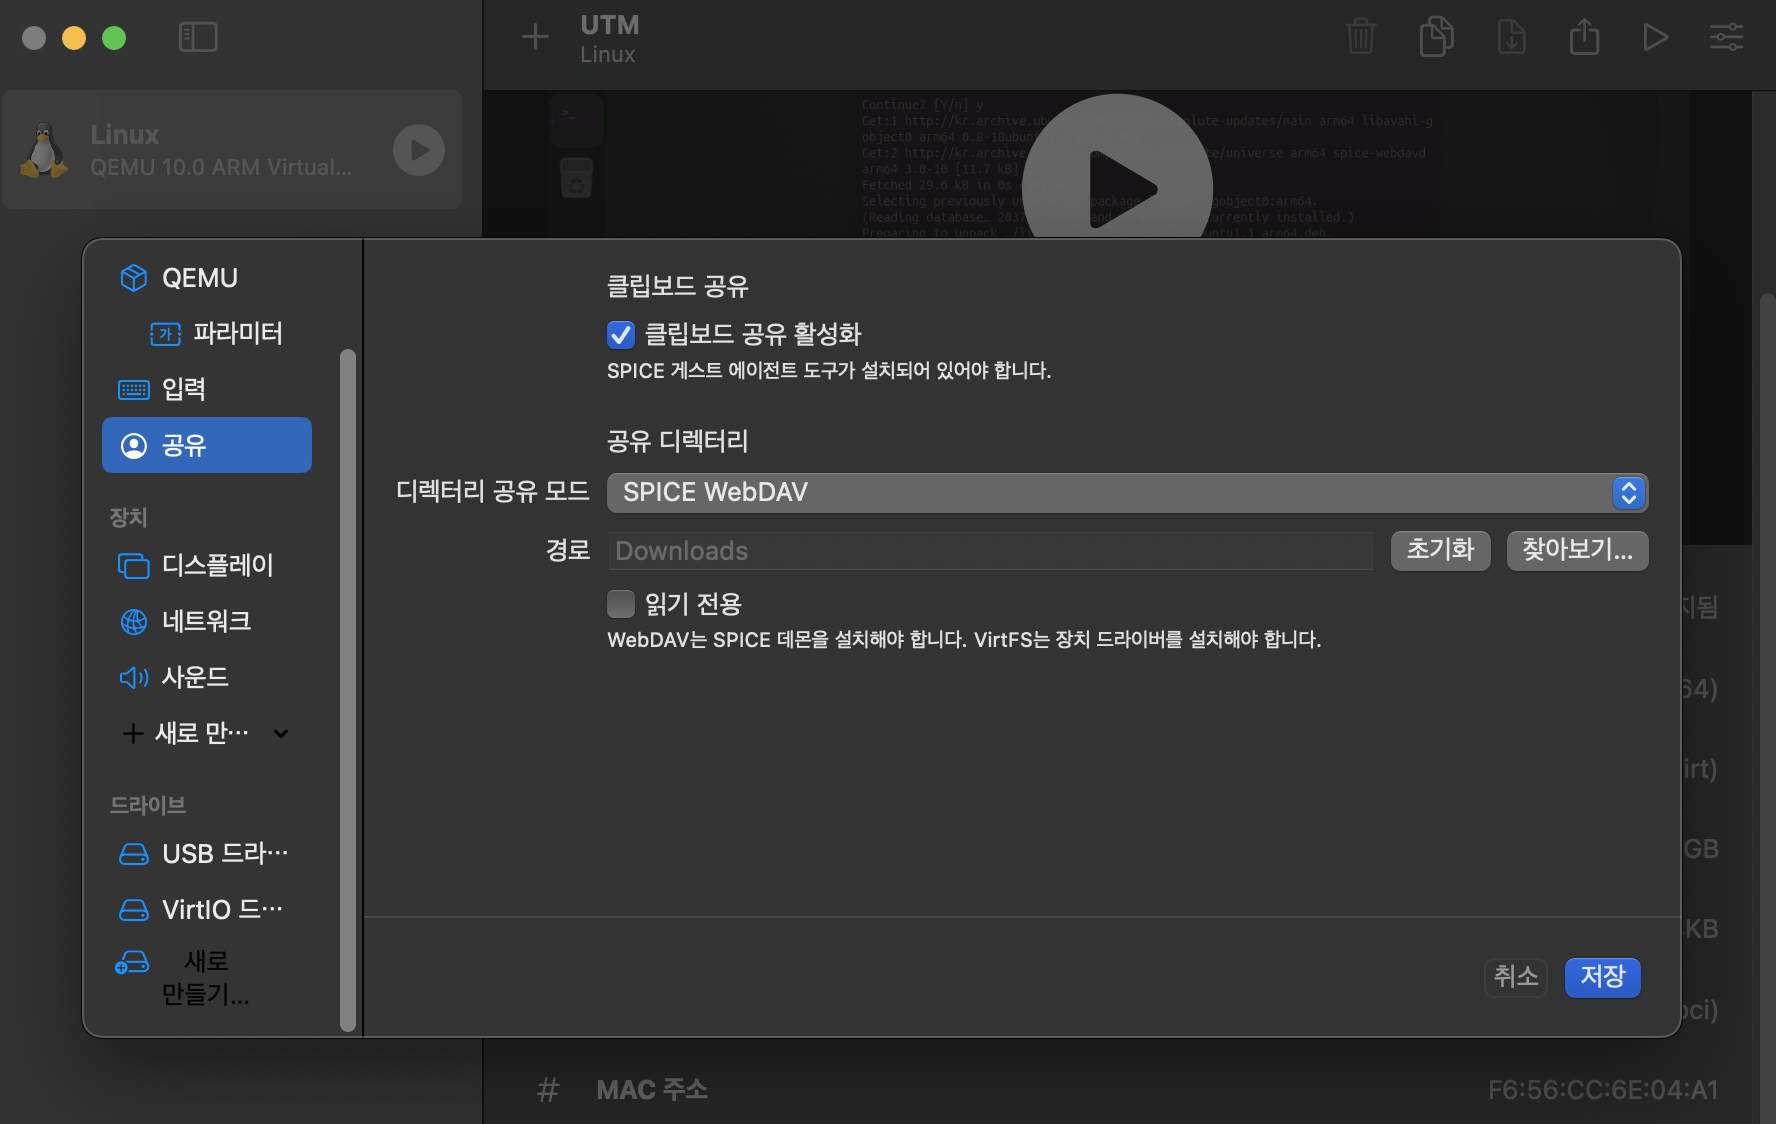Viewport: 1776px width, 1124px height.
Task: Select the QEMU settings section
Action: pyautogui.click(x=199, y=278)
